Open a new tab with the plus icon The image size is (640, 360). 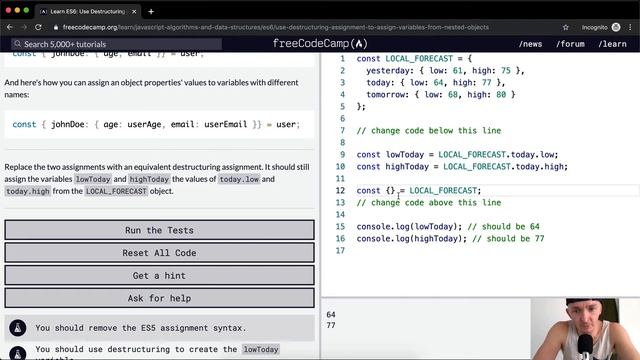click(151, 11)
